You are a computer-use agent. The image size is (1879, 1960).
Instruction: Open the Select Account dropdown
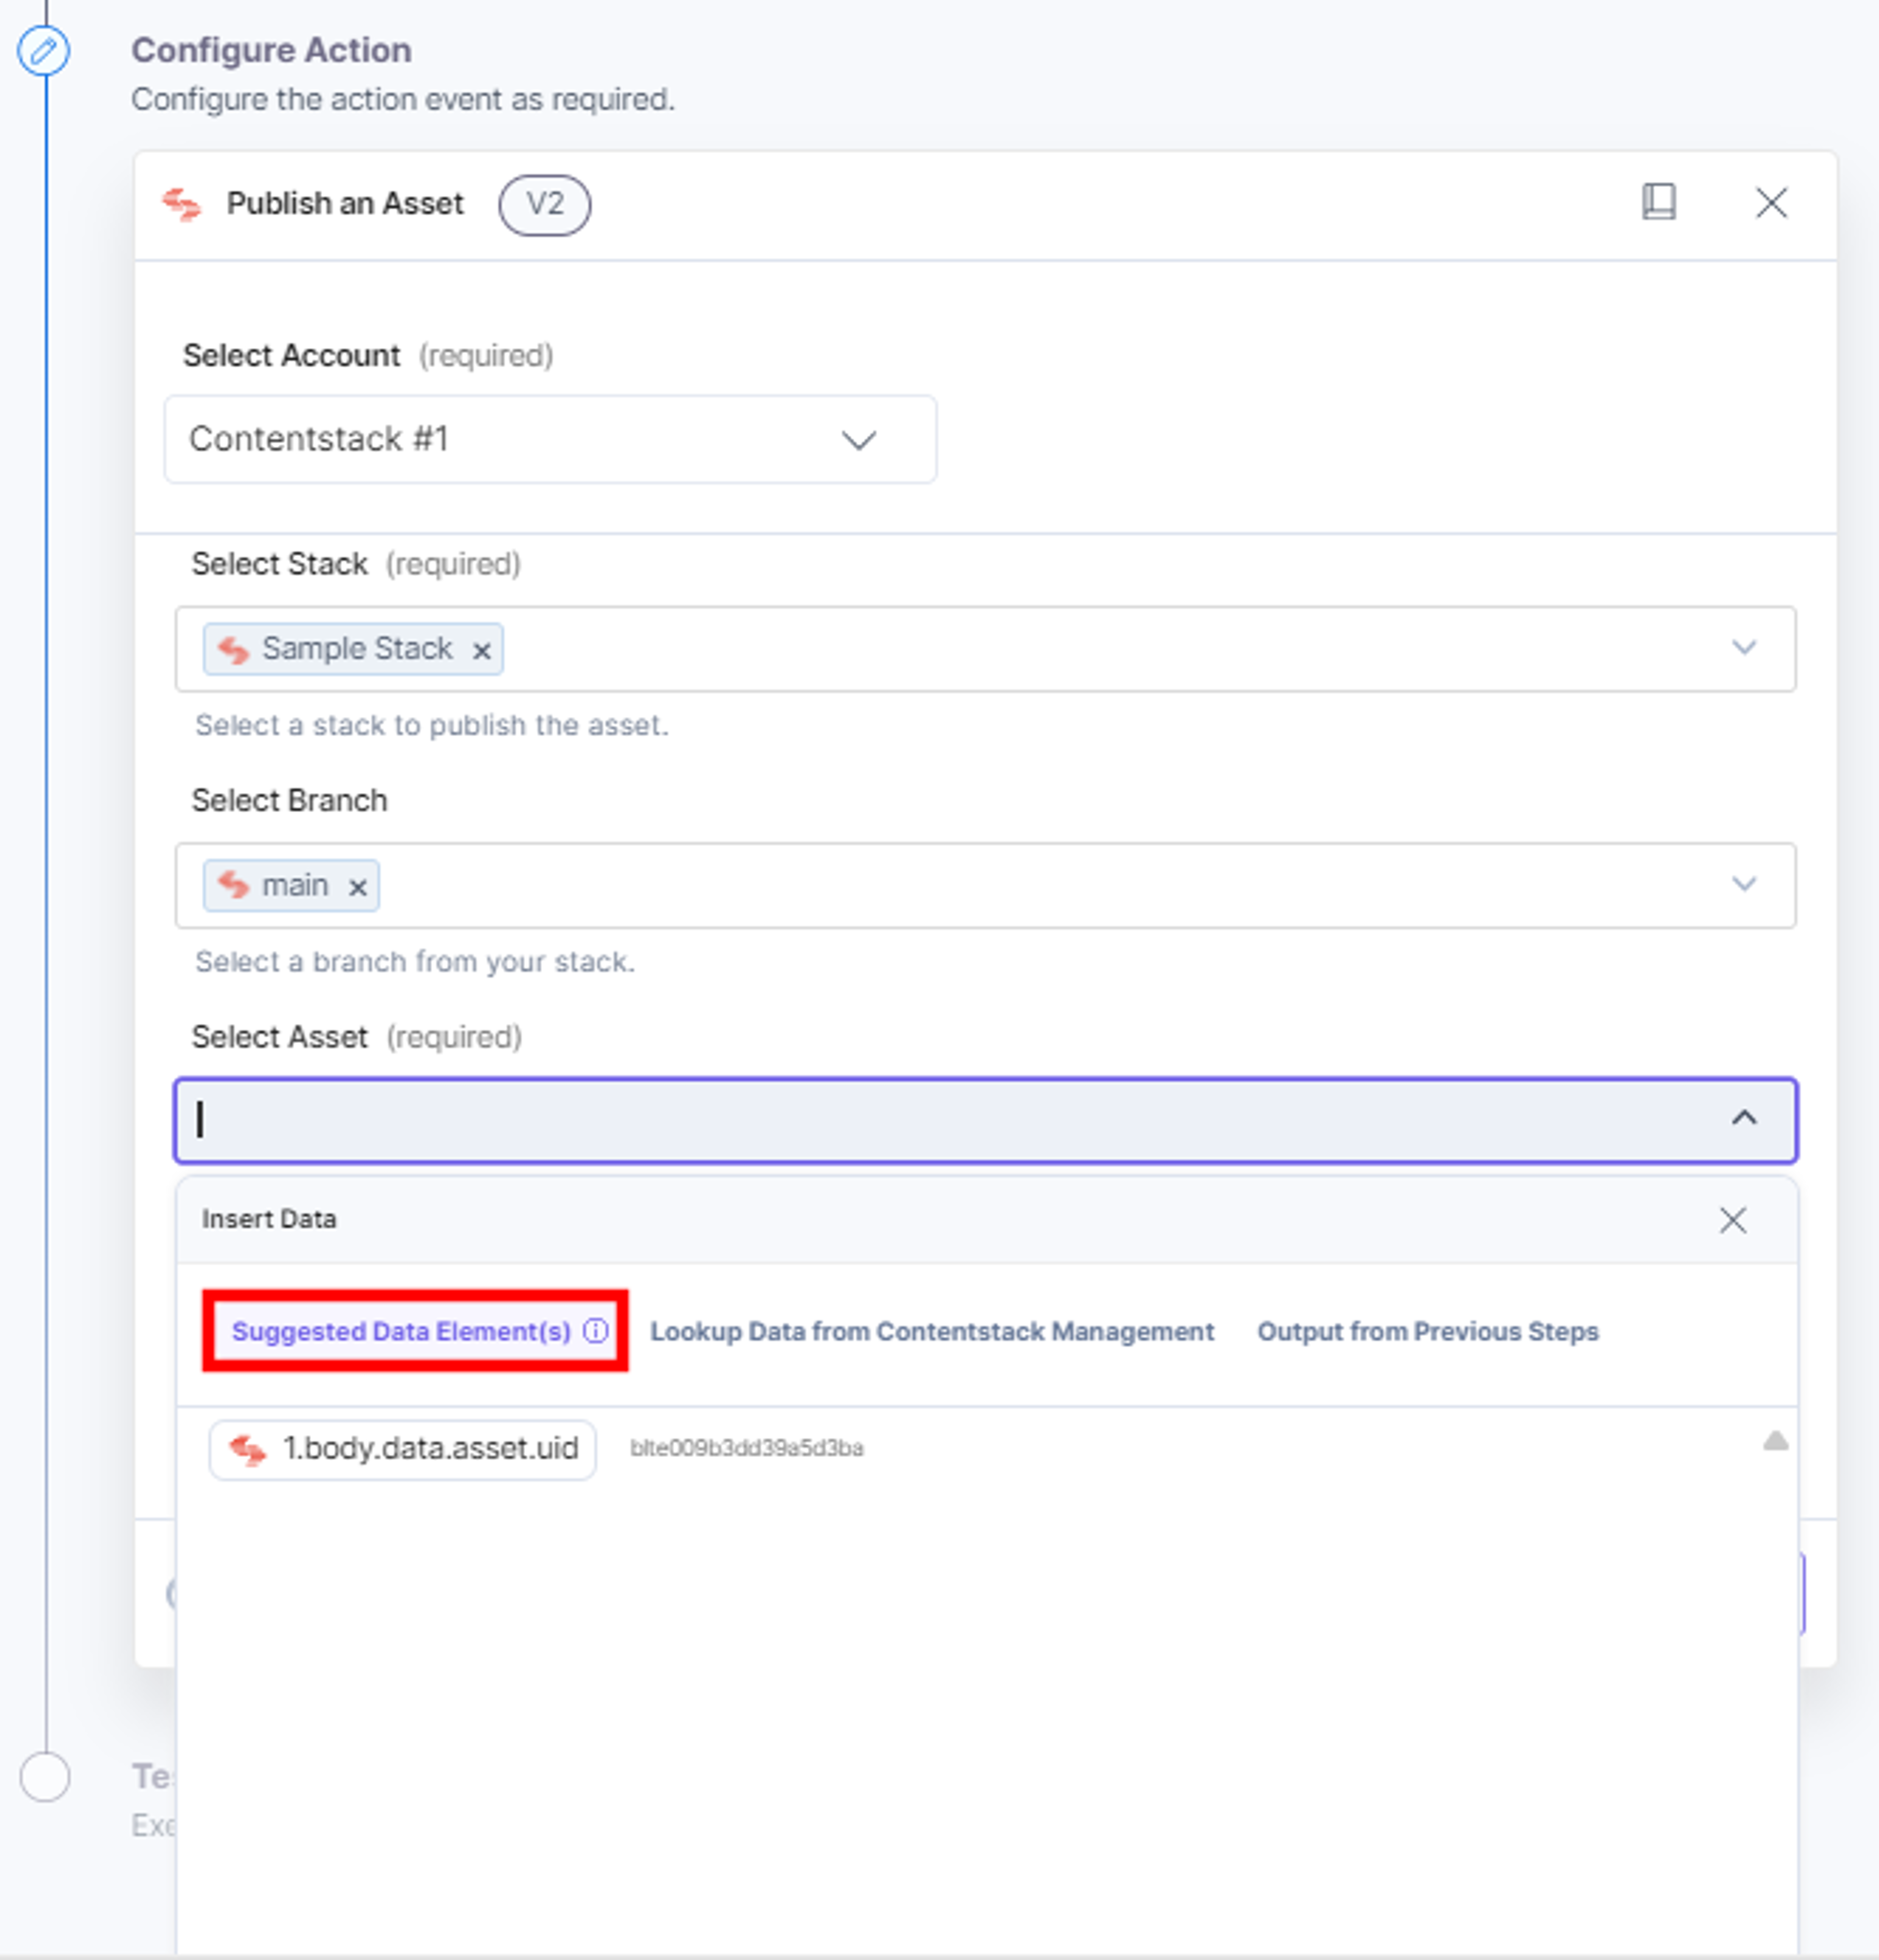pyautogui.click(x=550, y=439)
